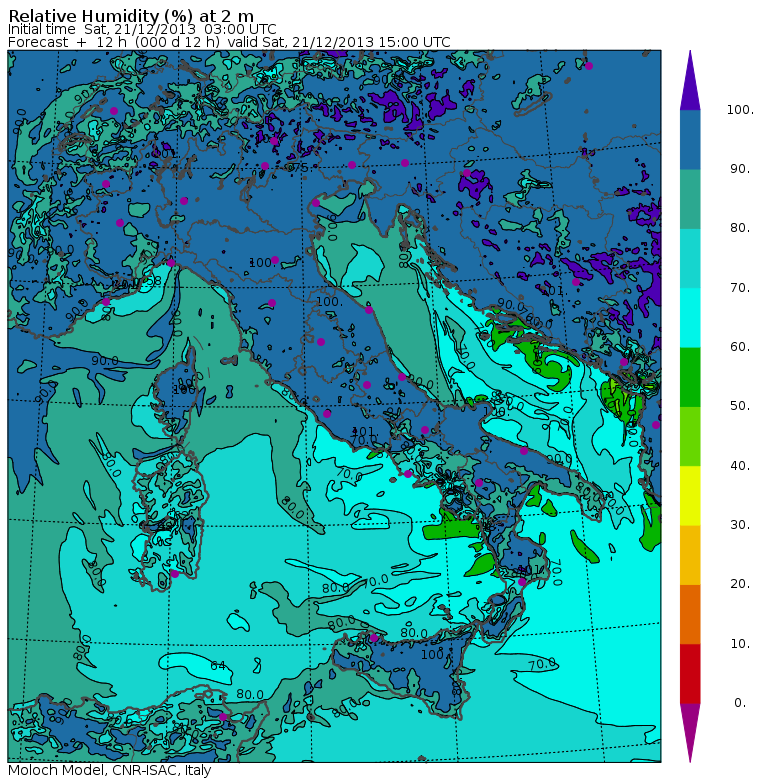Image resolution: width=760 pixels, height=784 pixels.
Task: Pick the red 0–10 segment of the color bar
Action: point(690,674)
